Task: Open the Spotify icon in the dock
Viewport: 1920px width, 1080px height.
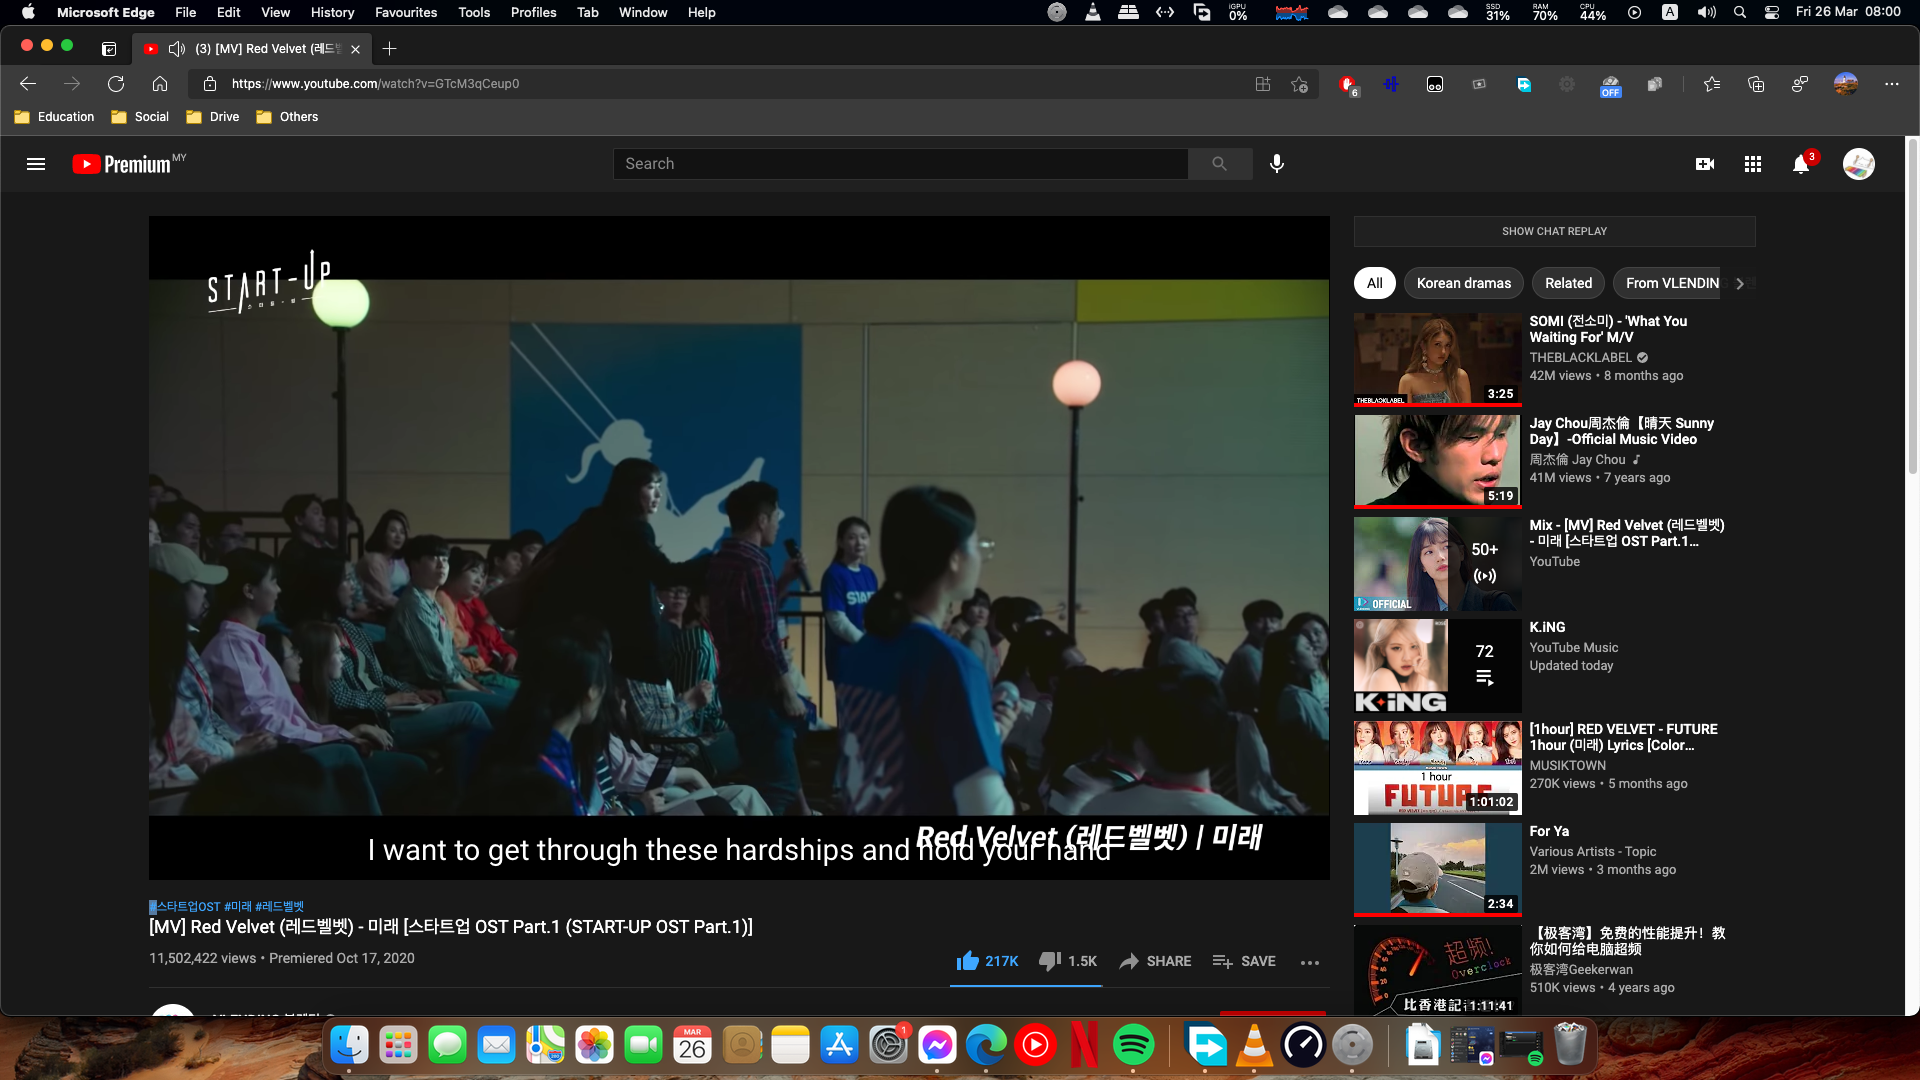Action: point(1133,1045)
